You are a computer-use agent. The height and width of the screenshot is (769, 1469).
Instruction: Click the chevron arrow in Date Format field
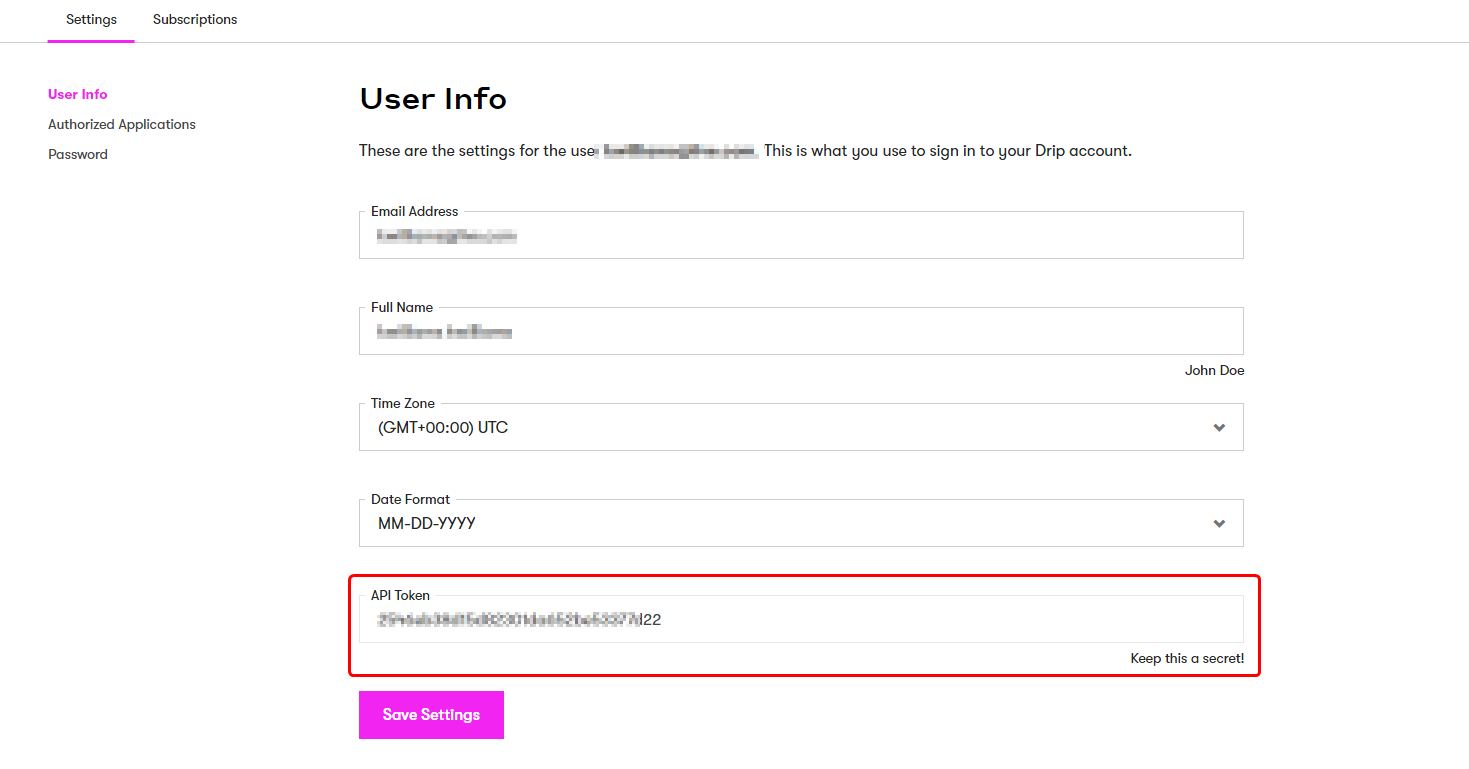coord(1218,524)
